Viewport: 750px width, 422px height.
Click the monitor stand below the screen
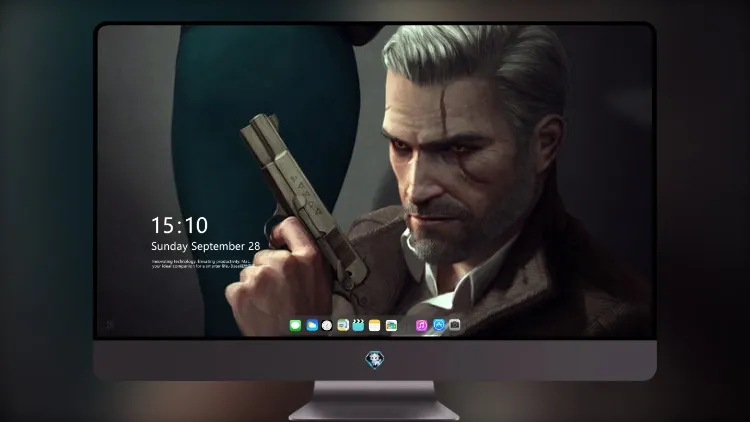(x=374, y=401)
